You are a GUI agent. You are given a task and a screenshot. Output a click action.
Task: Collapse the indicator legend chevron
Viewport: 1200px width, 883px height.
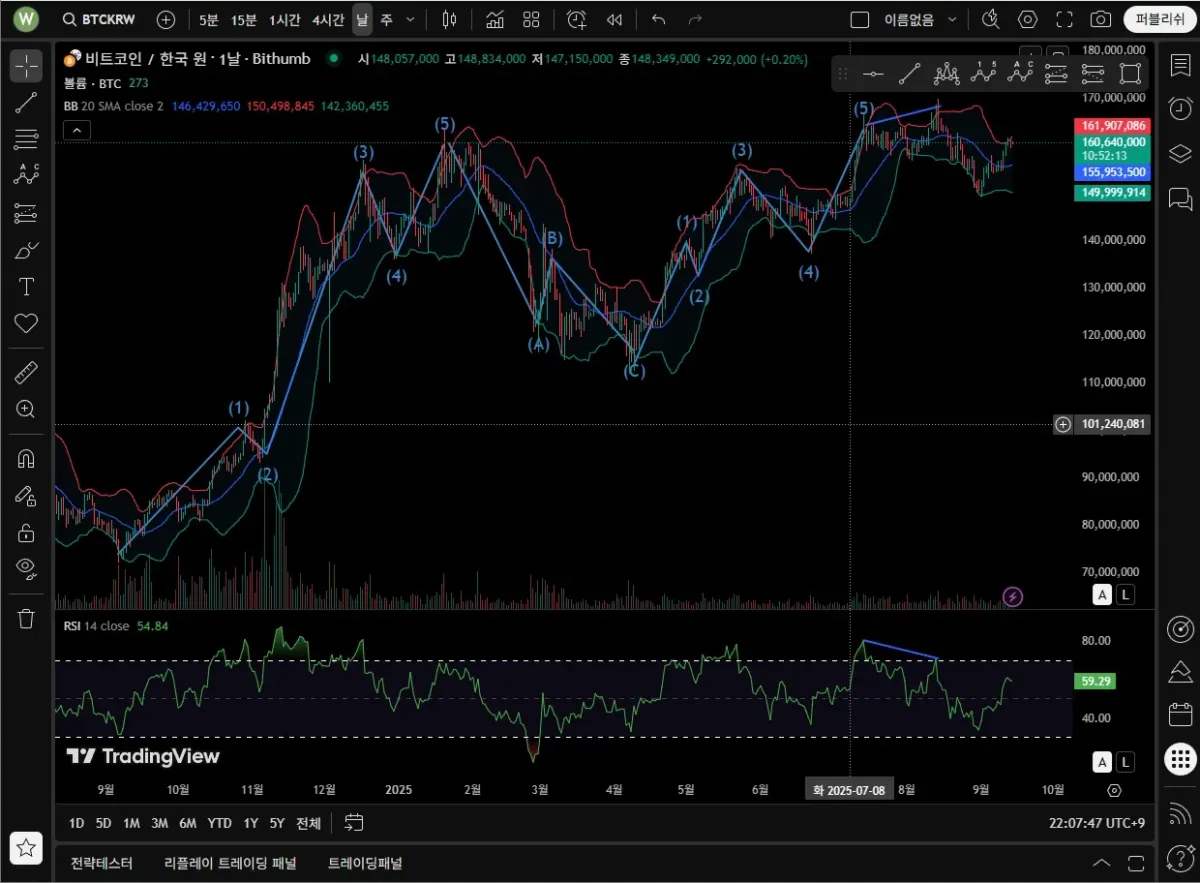[76, 129]
